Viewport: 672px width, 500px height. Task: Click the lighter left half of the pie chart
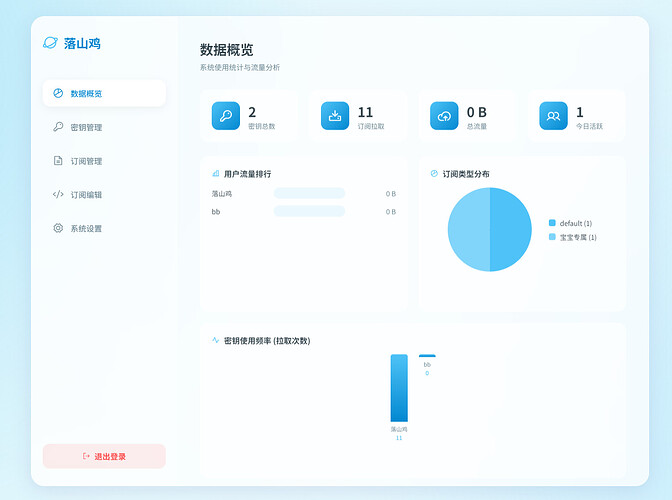point(469,229)
